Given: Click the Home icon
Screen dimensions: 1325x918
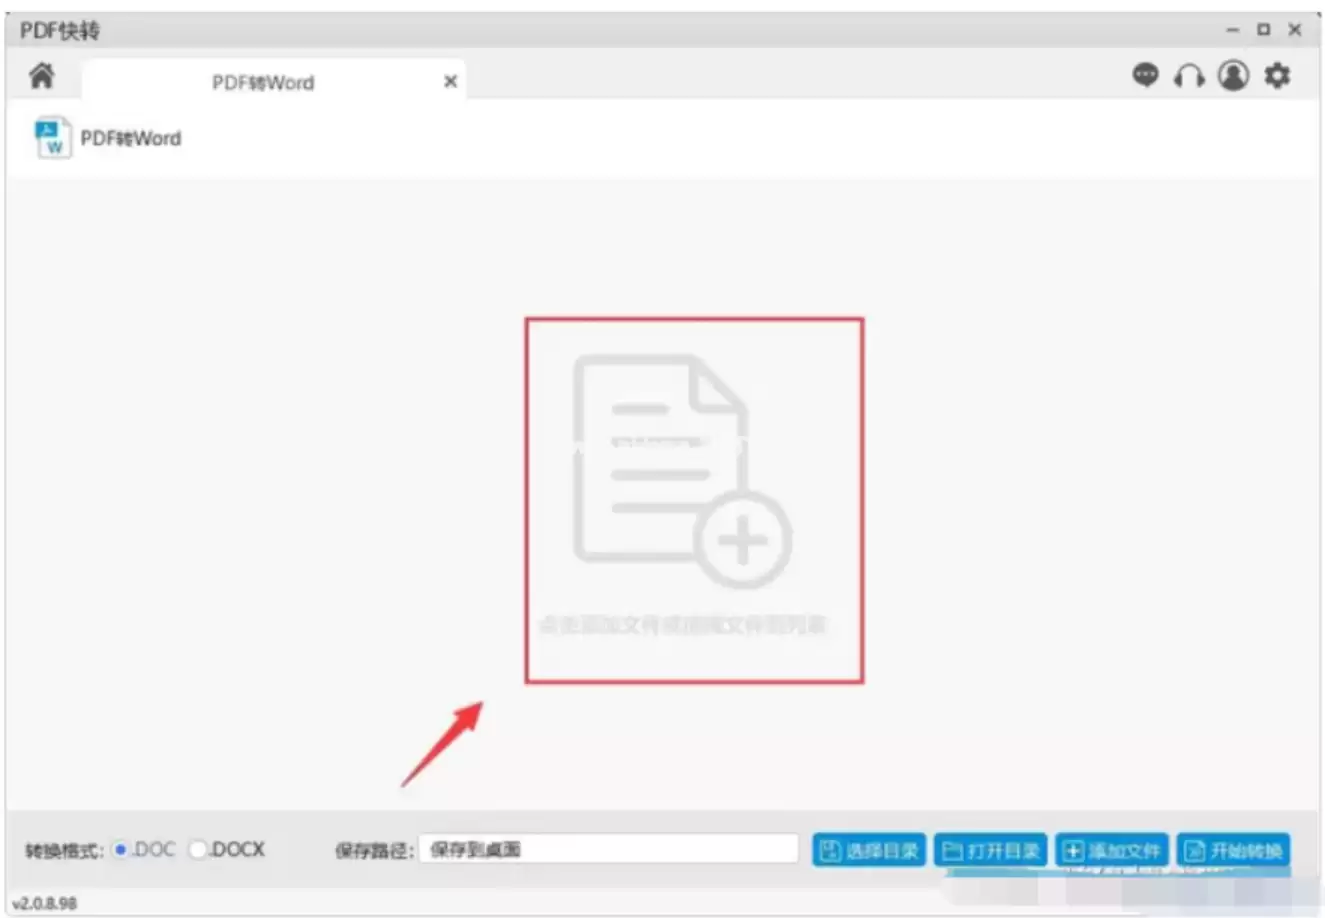Looking at the screenshot, I should pyautogui.click(x=42, y=76).
